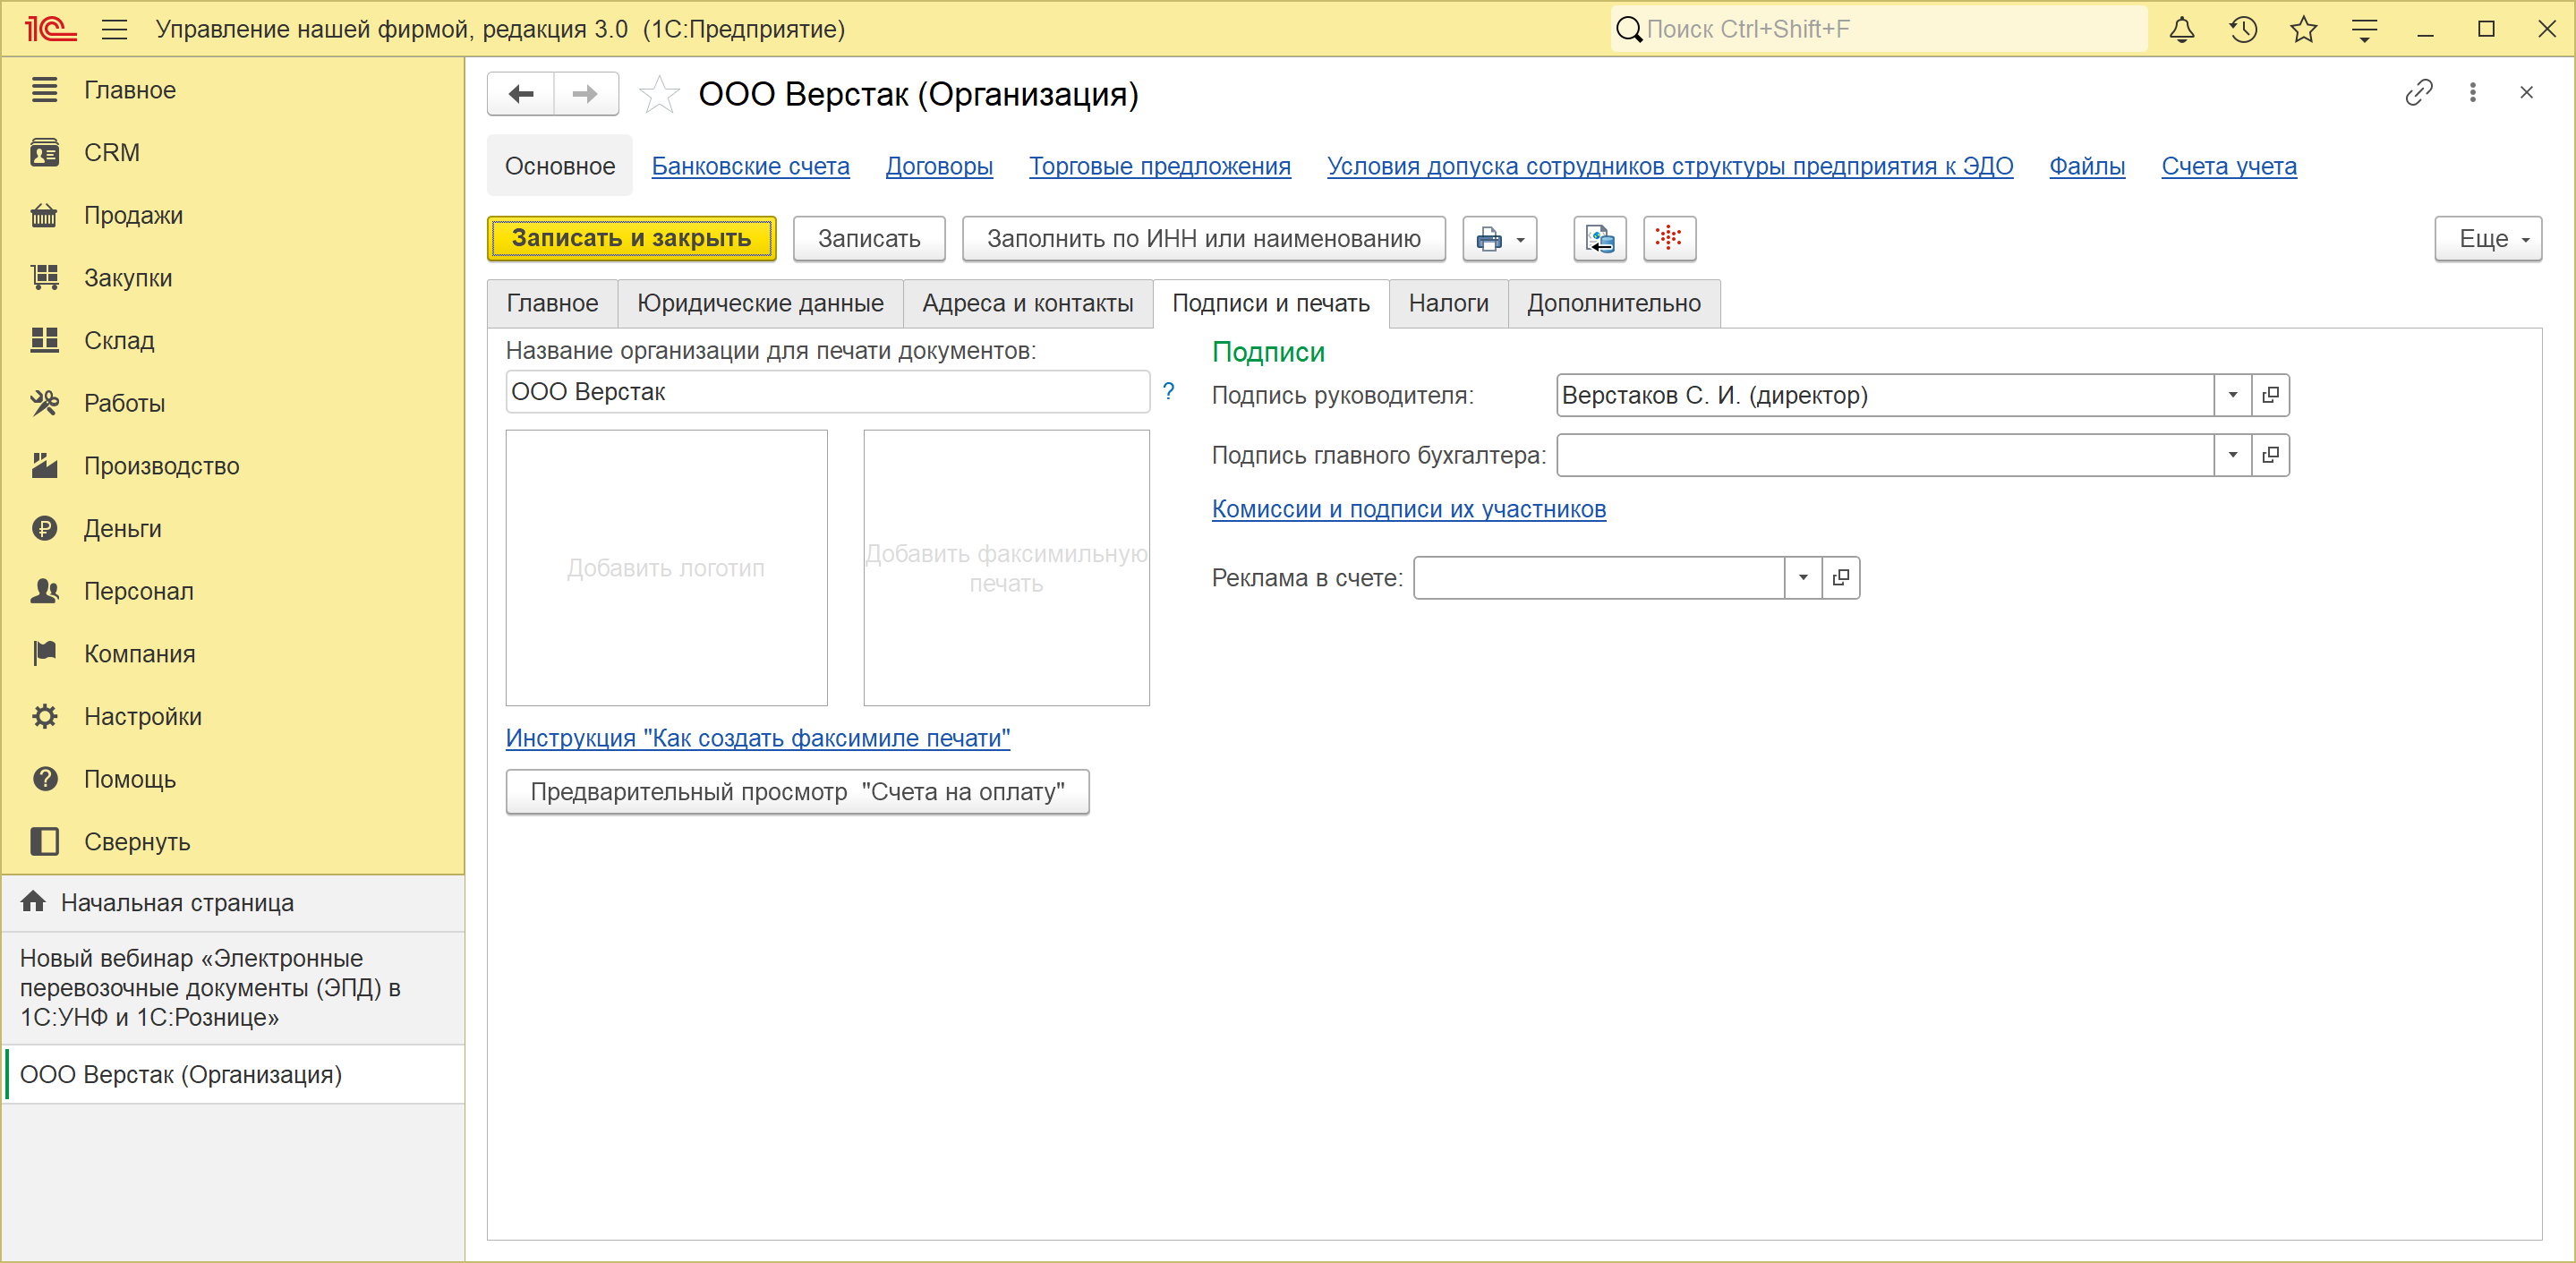Screen dimensions: 2576x1263
Task: Click the Добавить логотип image area
Action: coord(667,568)
